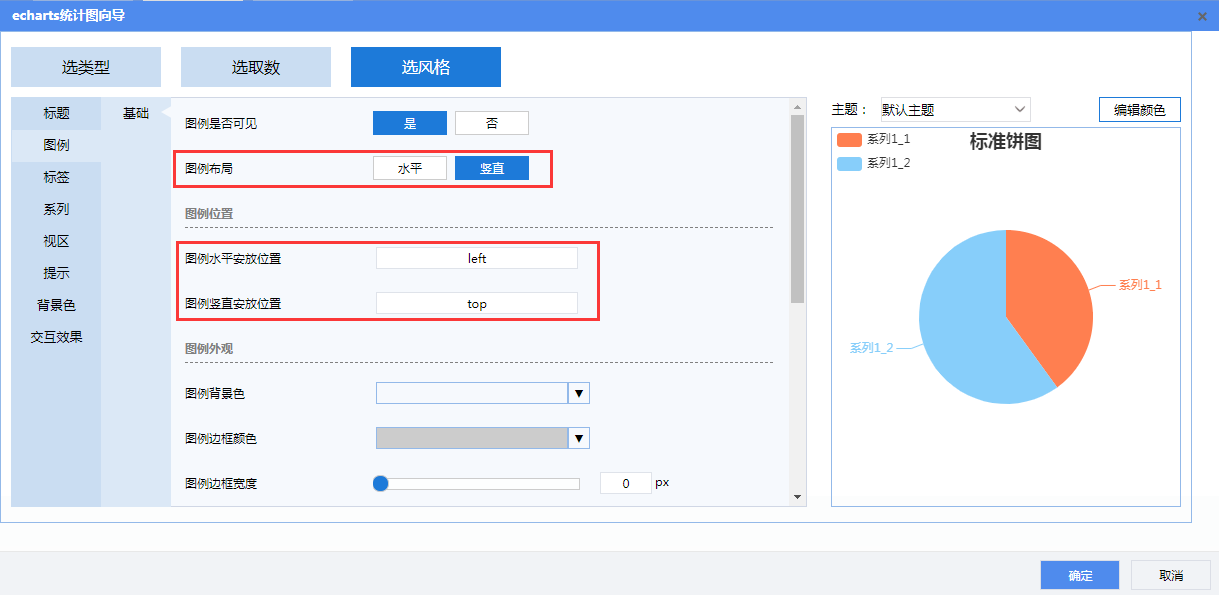Click the legend border width slider handle
1219x595 pixels.
[380, 484]
